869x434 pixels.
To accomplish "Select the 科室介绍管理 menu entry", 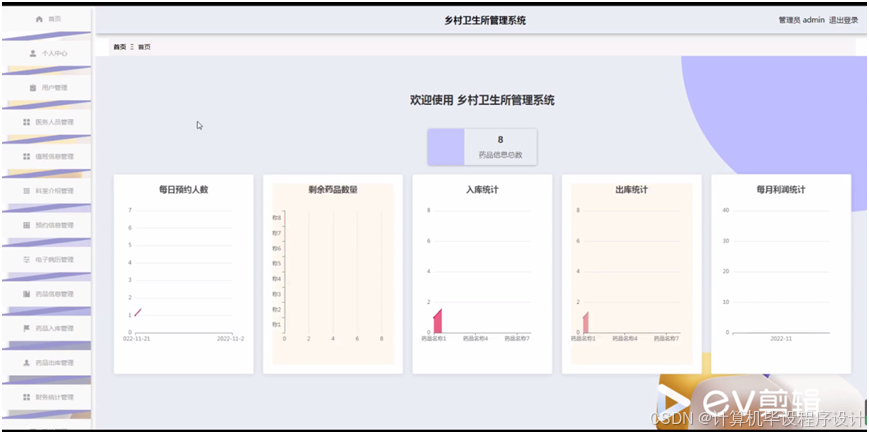I will pos(47,191).
